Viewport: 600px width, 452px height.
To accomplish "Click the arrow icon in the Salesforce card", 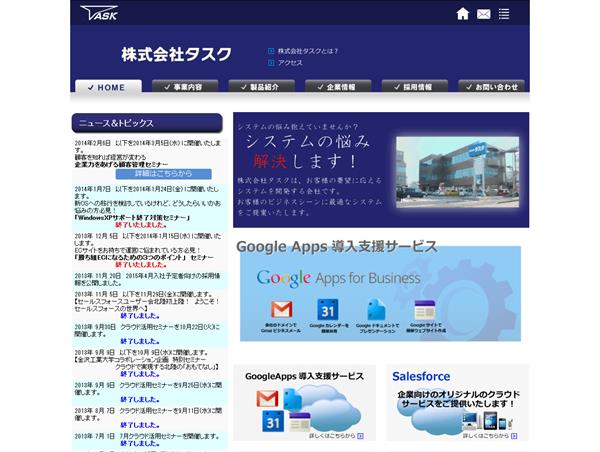I will tap(514, 436).
